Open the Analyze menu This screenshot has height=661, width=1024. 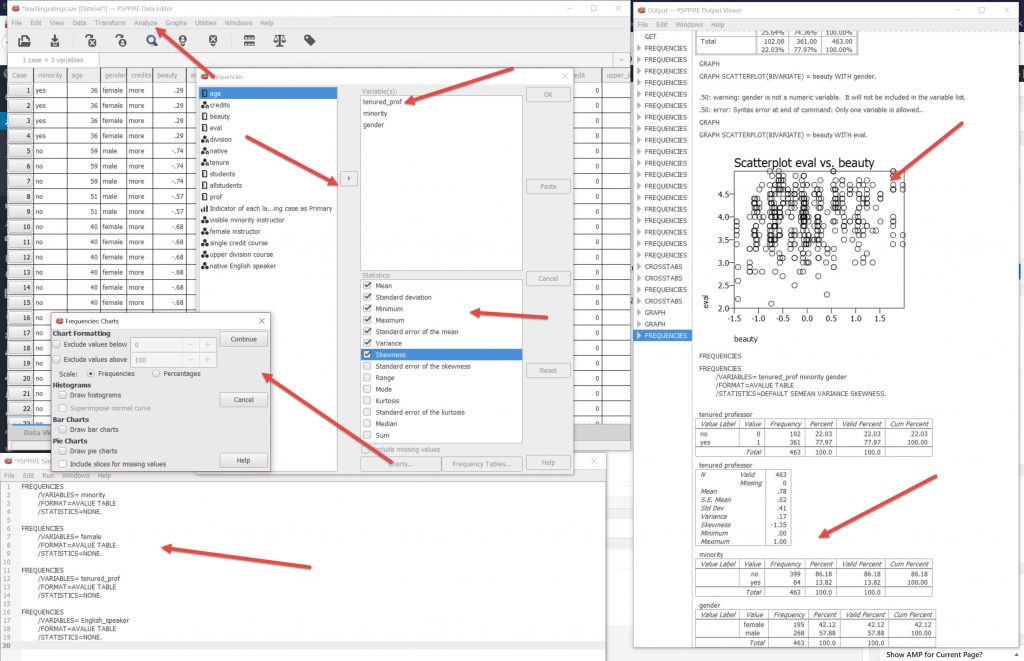[145, 22]
